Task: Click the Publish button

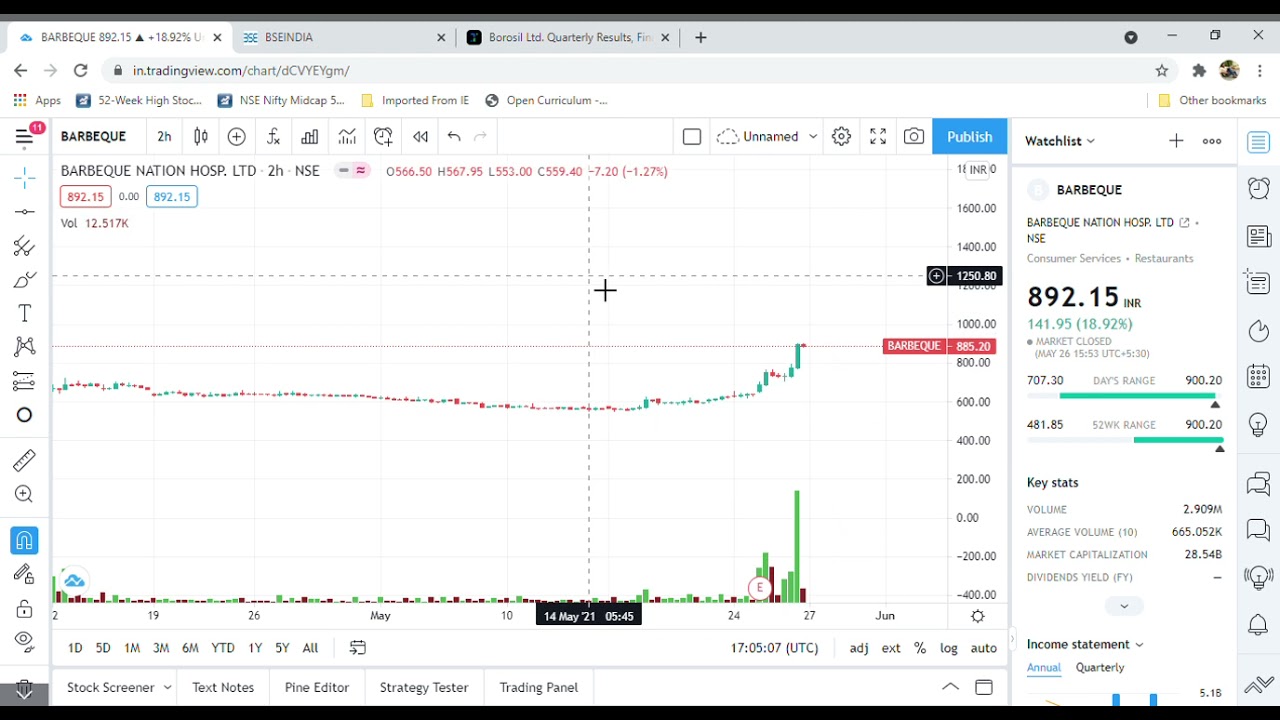Action: tap(970, 137)
